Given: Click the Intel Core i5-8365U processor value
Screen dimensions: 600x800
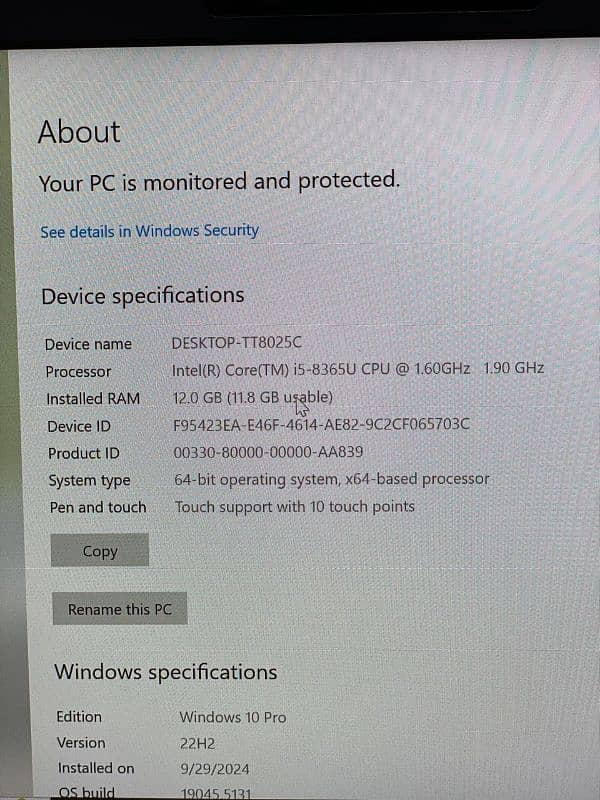Looking at the screenshot, I should [358, 368].
